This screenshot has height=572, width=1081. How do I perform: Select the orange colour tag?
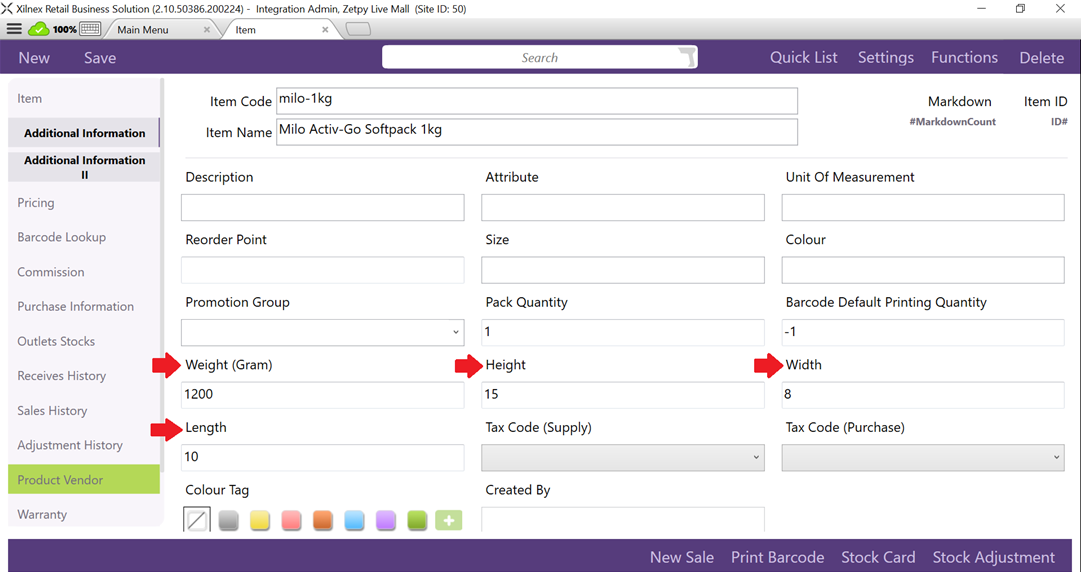pyautogui.click(x=323, y=520)
